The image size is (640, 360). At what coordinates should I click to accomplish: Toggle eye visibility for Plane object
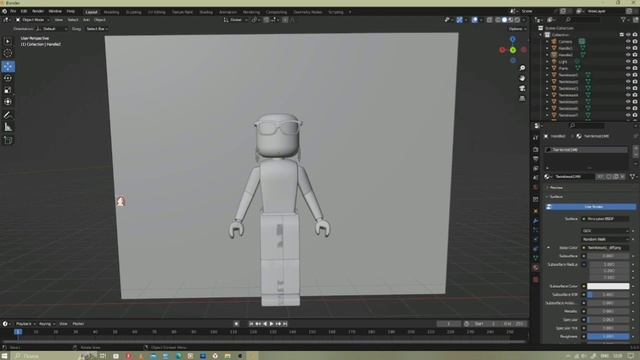(628, 68)
